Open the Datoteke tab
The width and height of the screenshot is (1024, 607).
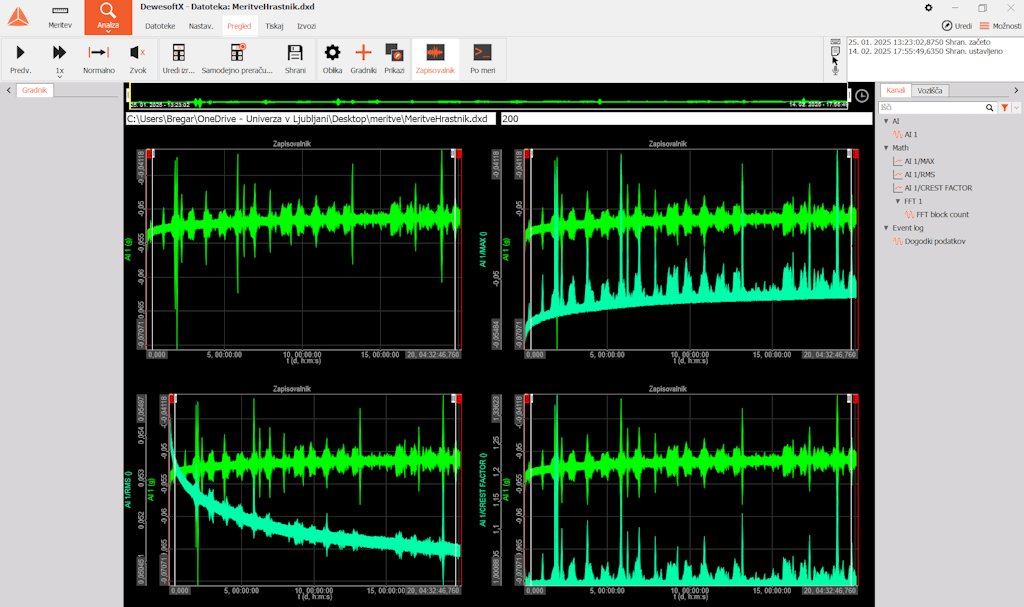[160, 26]
